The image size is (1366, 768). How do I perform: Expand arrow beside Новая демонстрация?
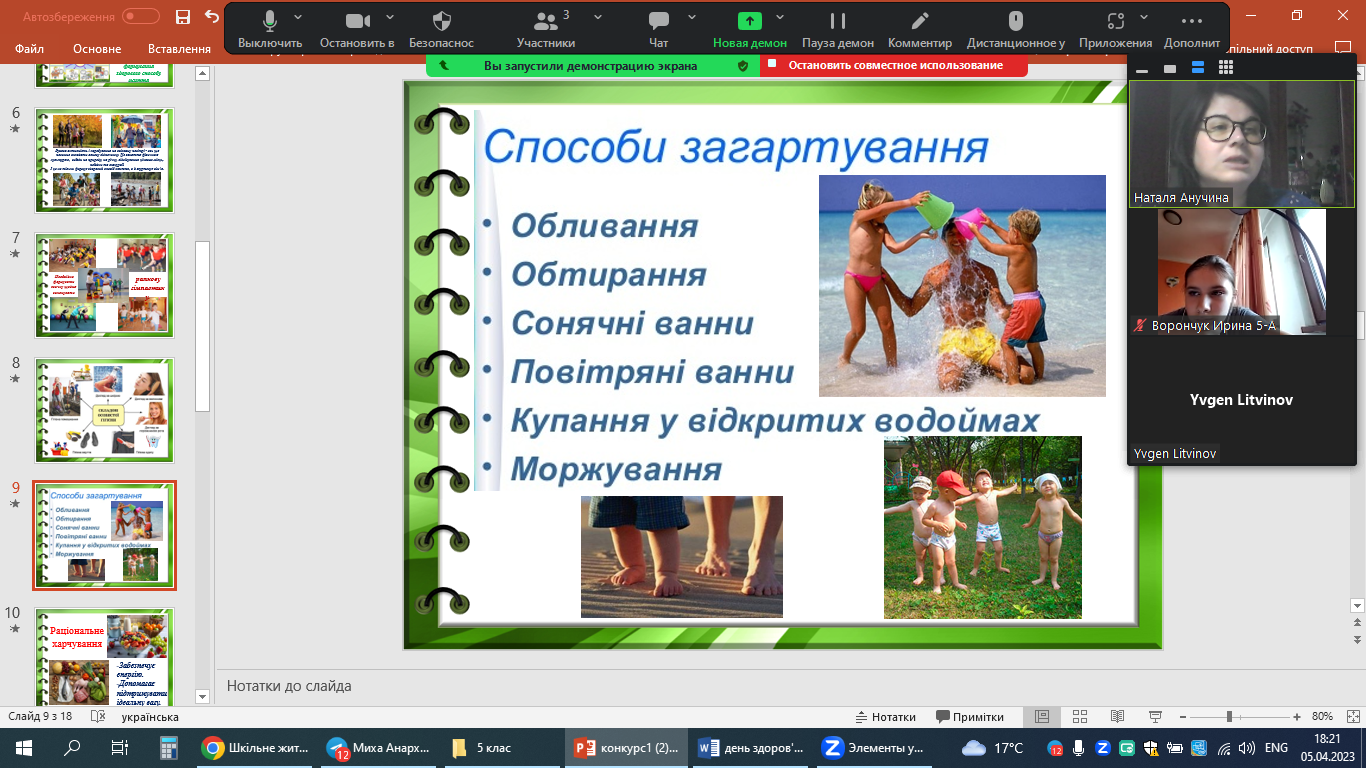pos(780,17)
